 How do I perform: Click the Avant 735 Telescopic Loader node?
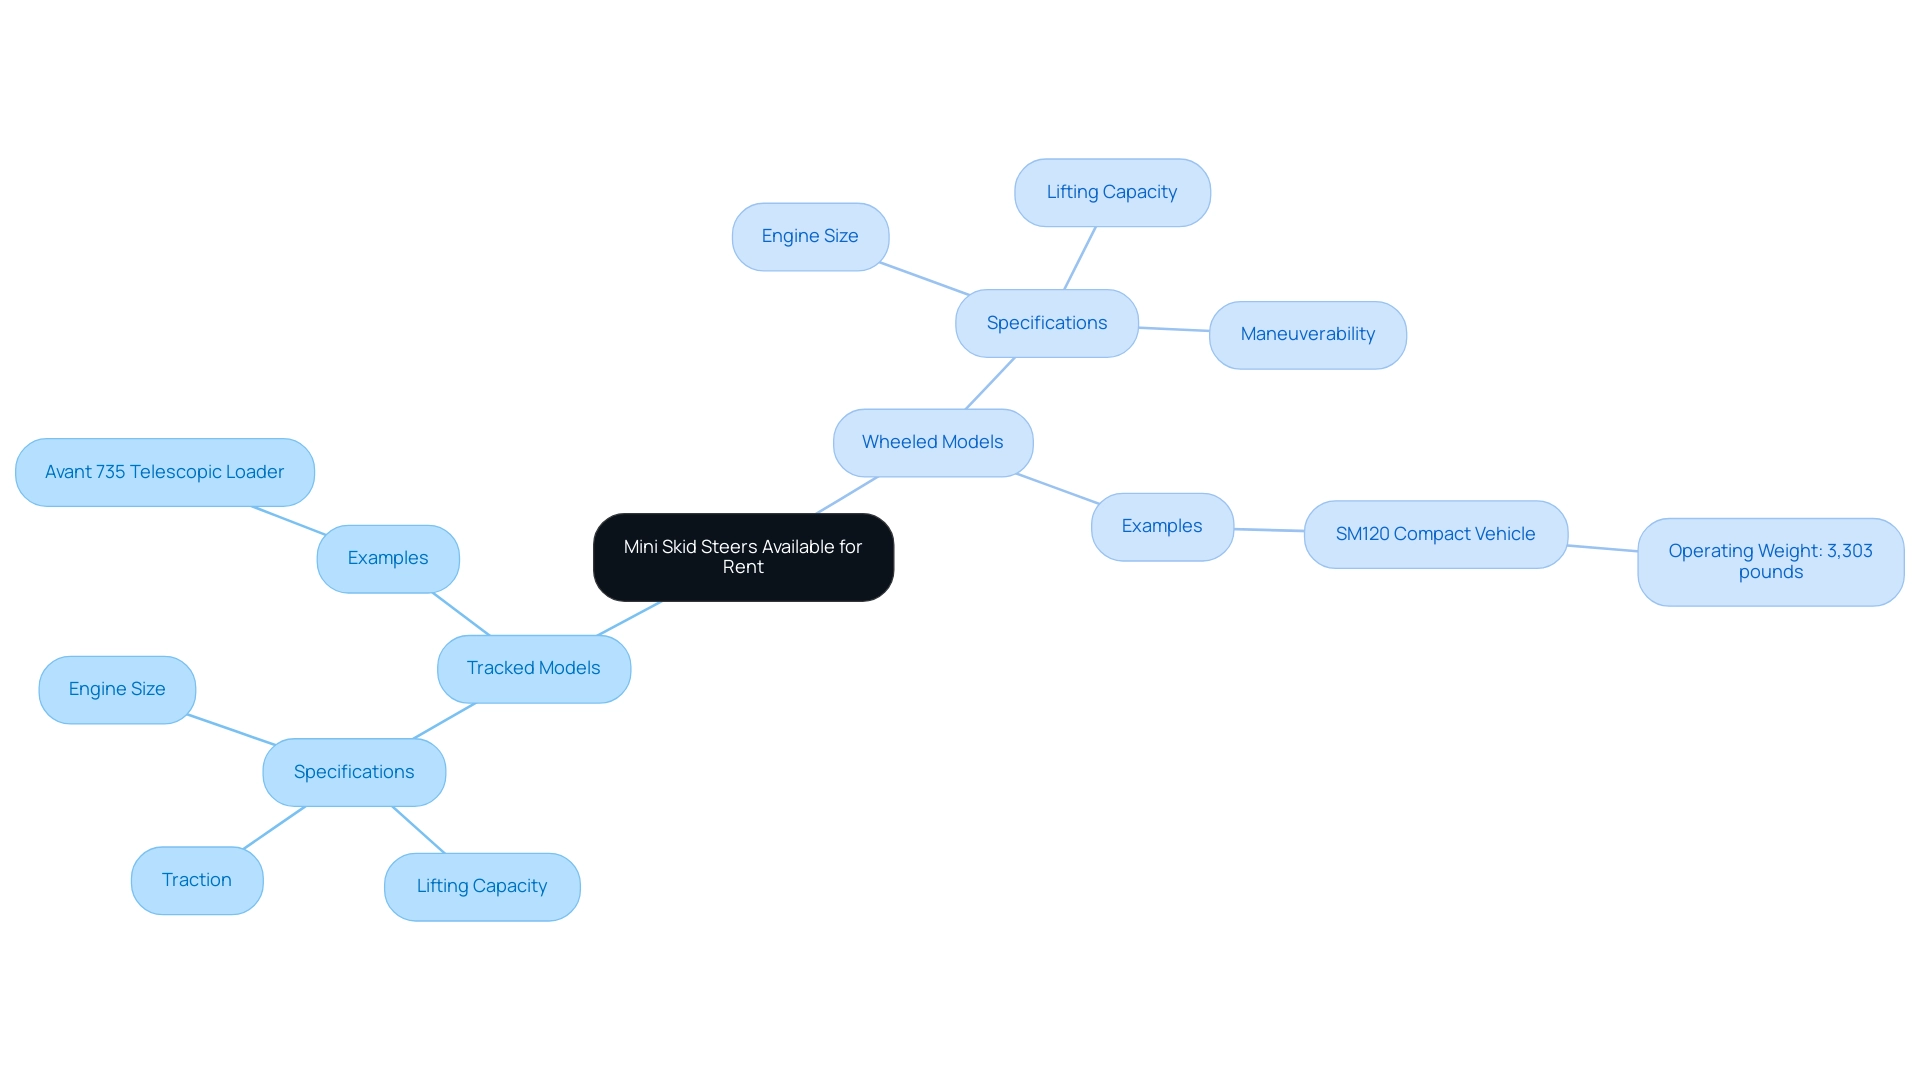click(x=165, y=471)
